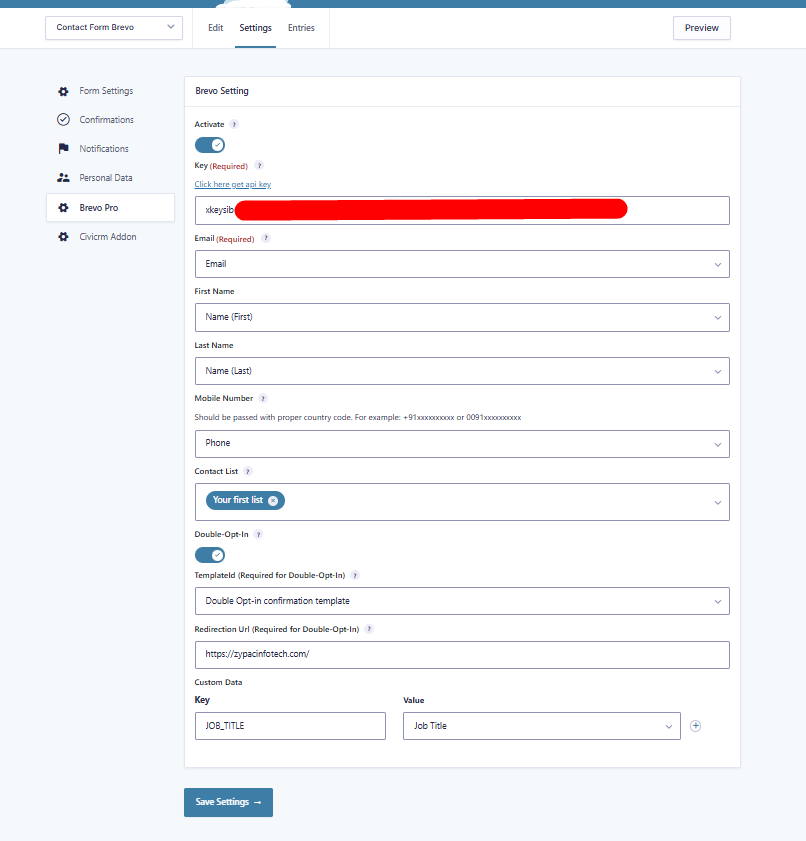This screenshot has height=841, width=806.
Task: Open the Mobile Number Phone dropdown
Action: (x=462, y=444)
